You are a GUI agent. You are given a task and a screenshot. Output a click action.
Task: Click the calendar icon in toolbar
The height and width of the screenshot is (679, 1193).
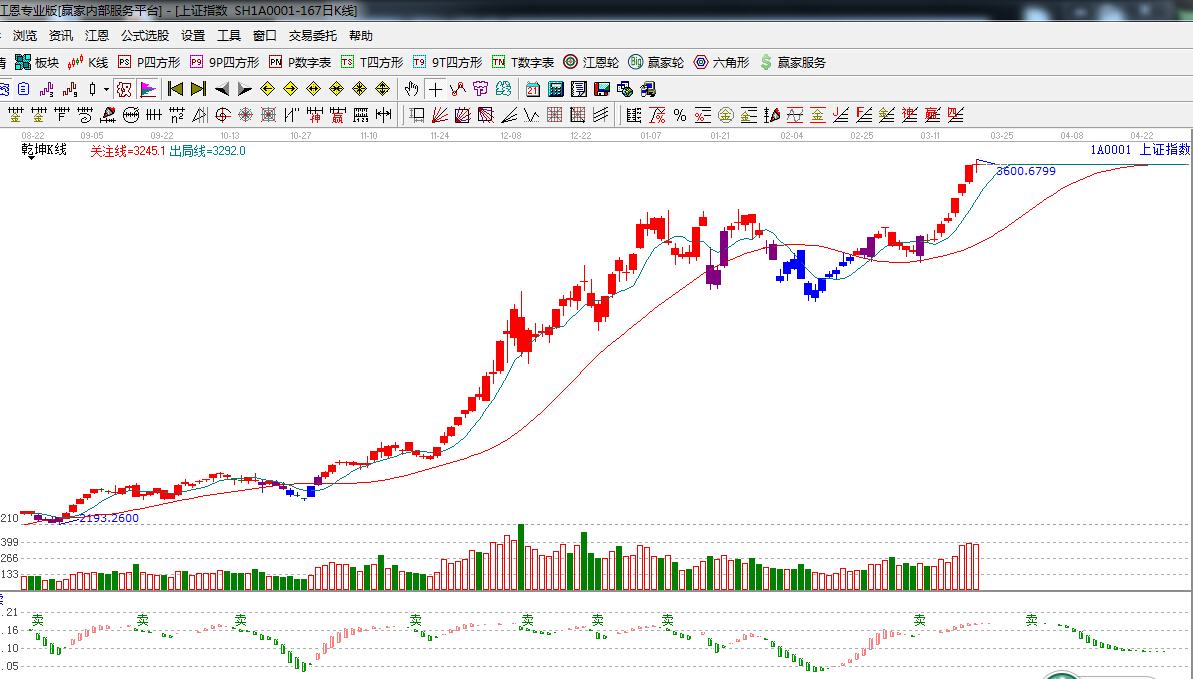pos(532,88)
